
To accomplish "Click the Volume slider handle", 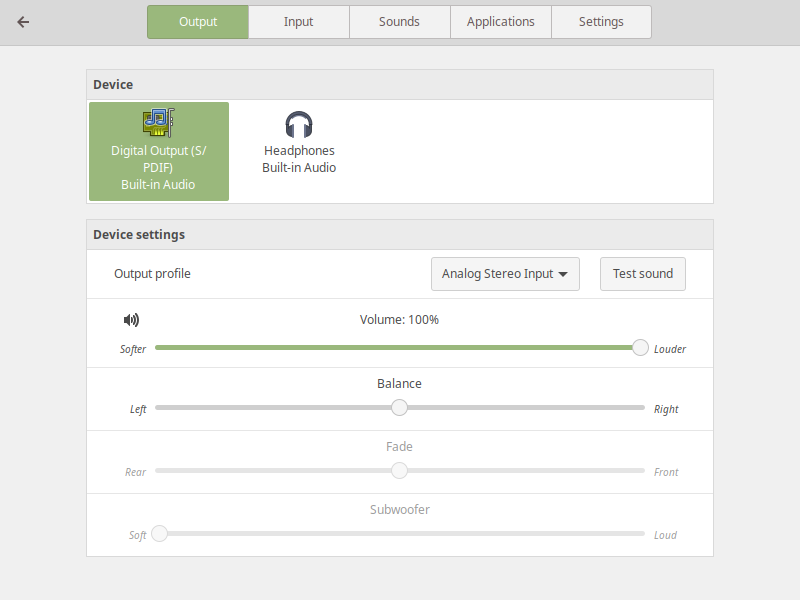I will pos(640,347).
